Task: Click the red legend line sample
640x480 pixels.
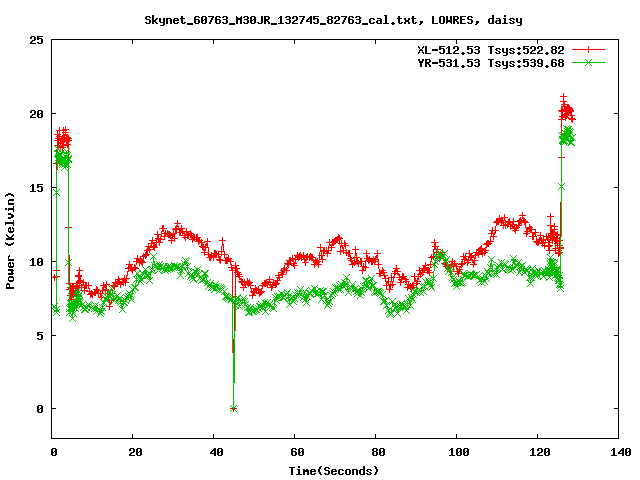Action: tap(588, 50)
